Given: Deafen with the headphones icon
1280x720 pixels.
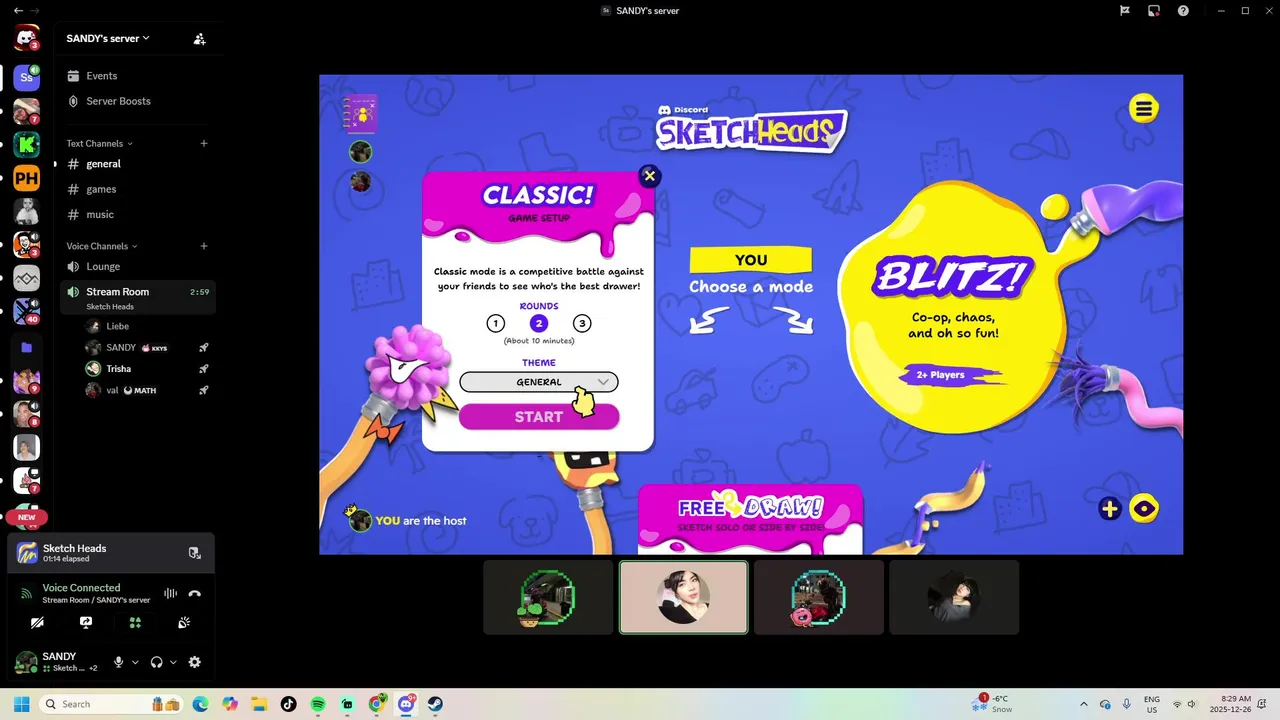Looking at the screenshot, I should 156,662.
